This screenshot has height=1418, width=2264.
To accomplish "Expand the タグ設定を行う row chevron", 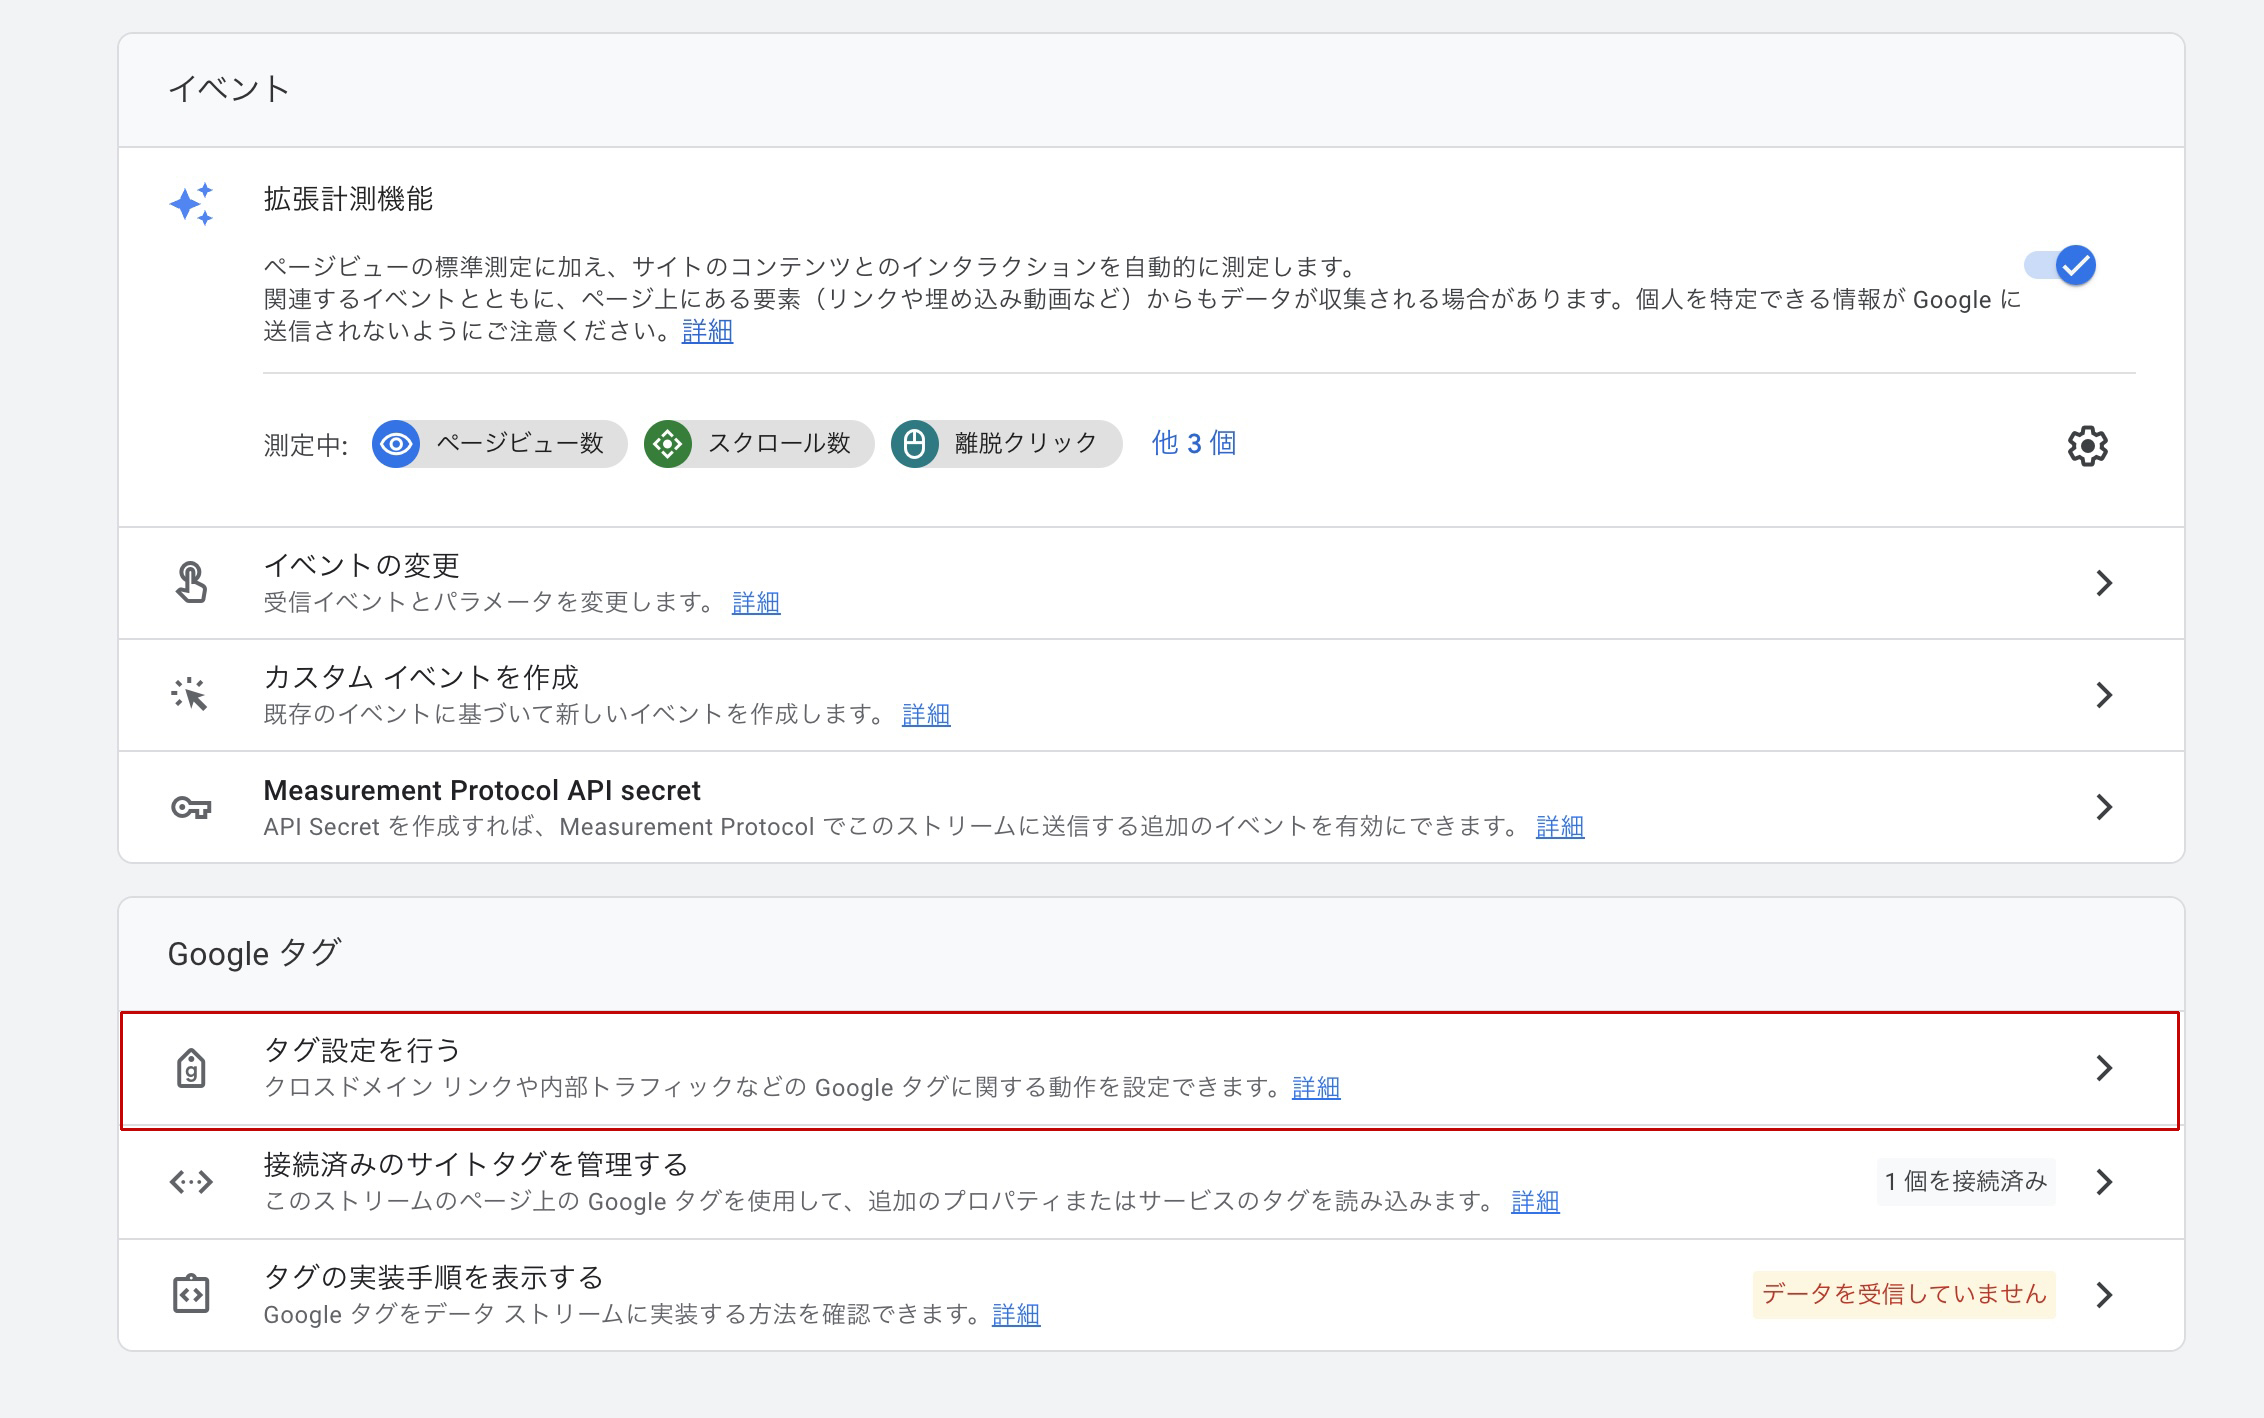I will click(x=2104, y=1068).
